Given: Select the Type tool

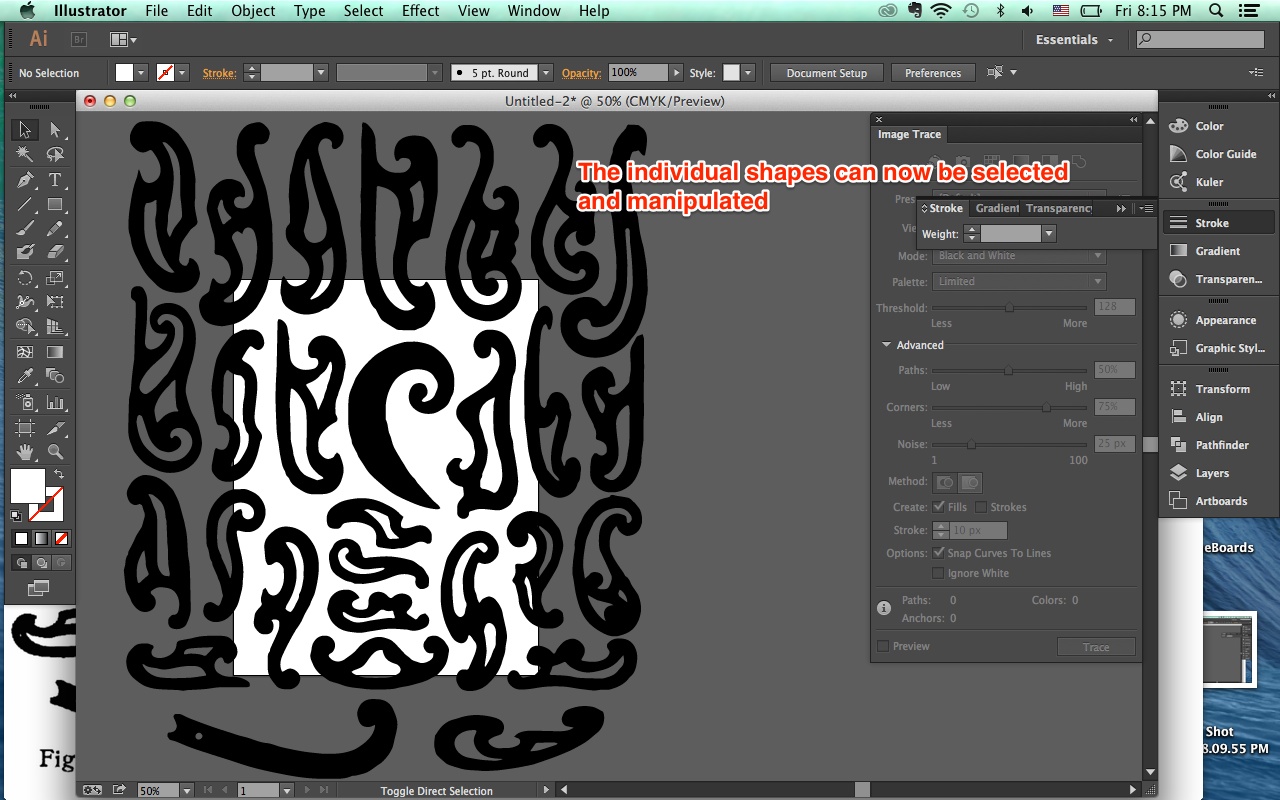Looking at the screenshot, I should [x=55, y=180].
